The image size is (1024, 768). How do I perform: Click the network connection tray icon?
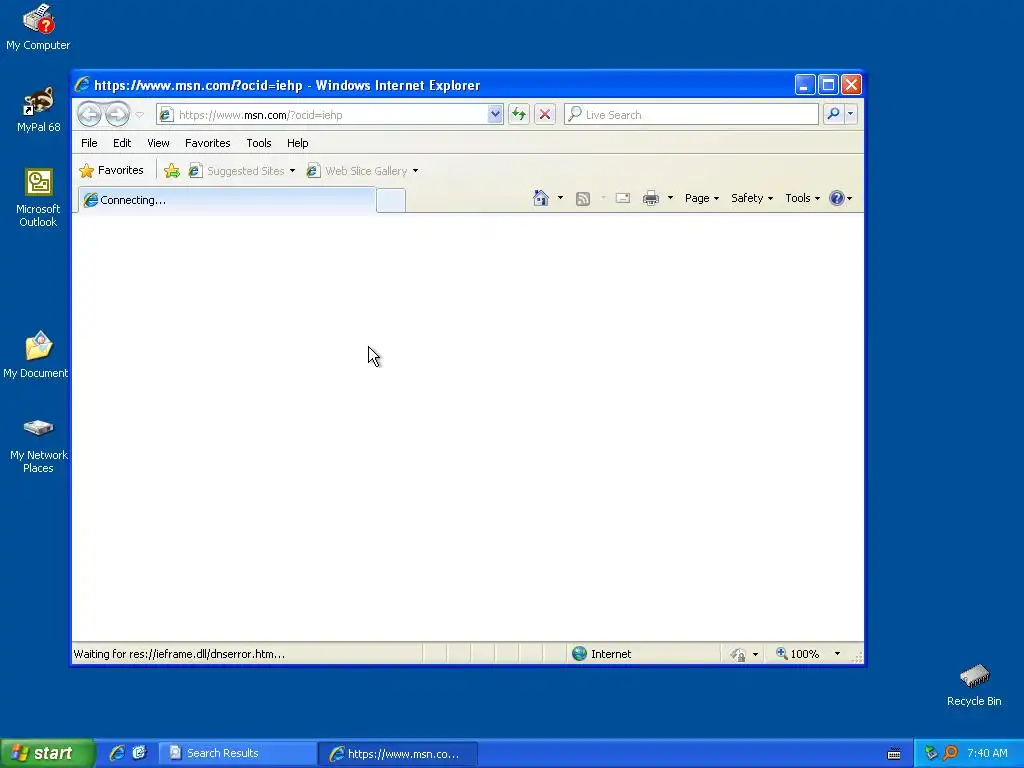[x=931, y=753]
